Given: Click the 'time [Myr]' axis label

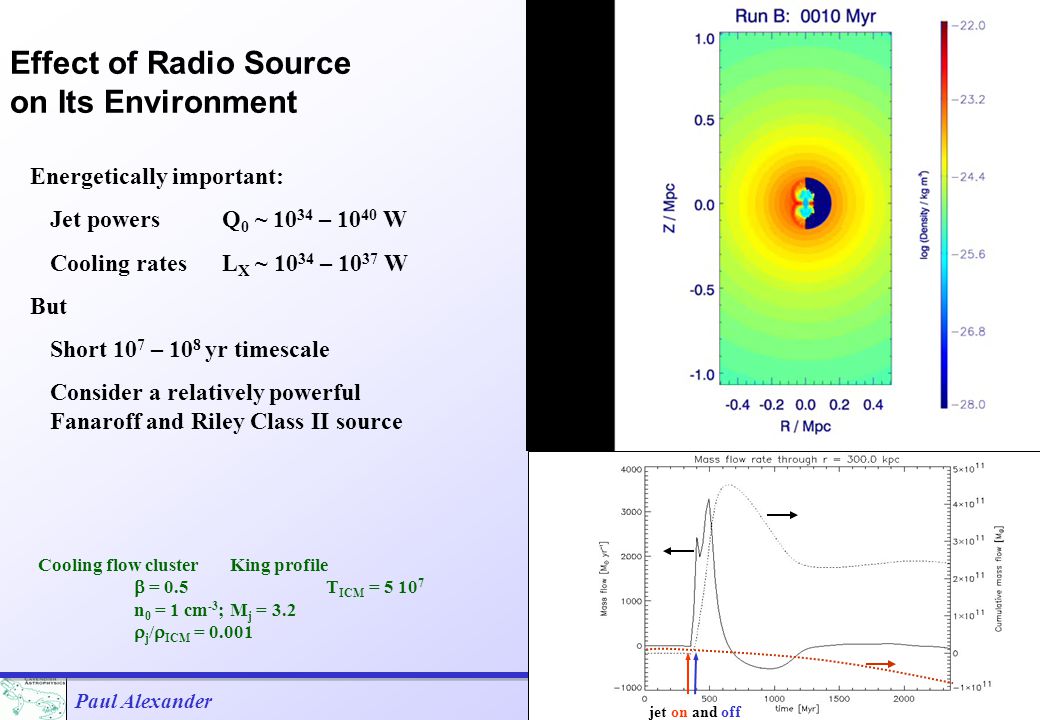Looking at the screenshot, I should click(x=797, y=709).
